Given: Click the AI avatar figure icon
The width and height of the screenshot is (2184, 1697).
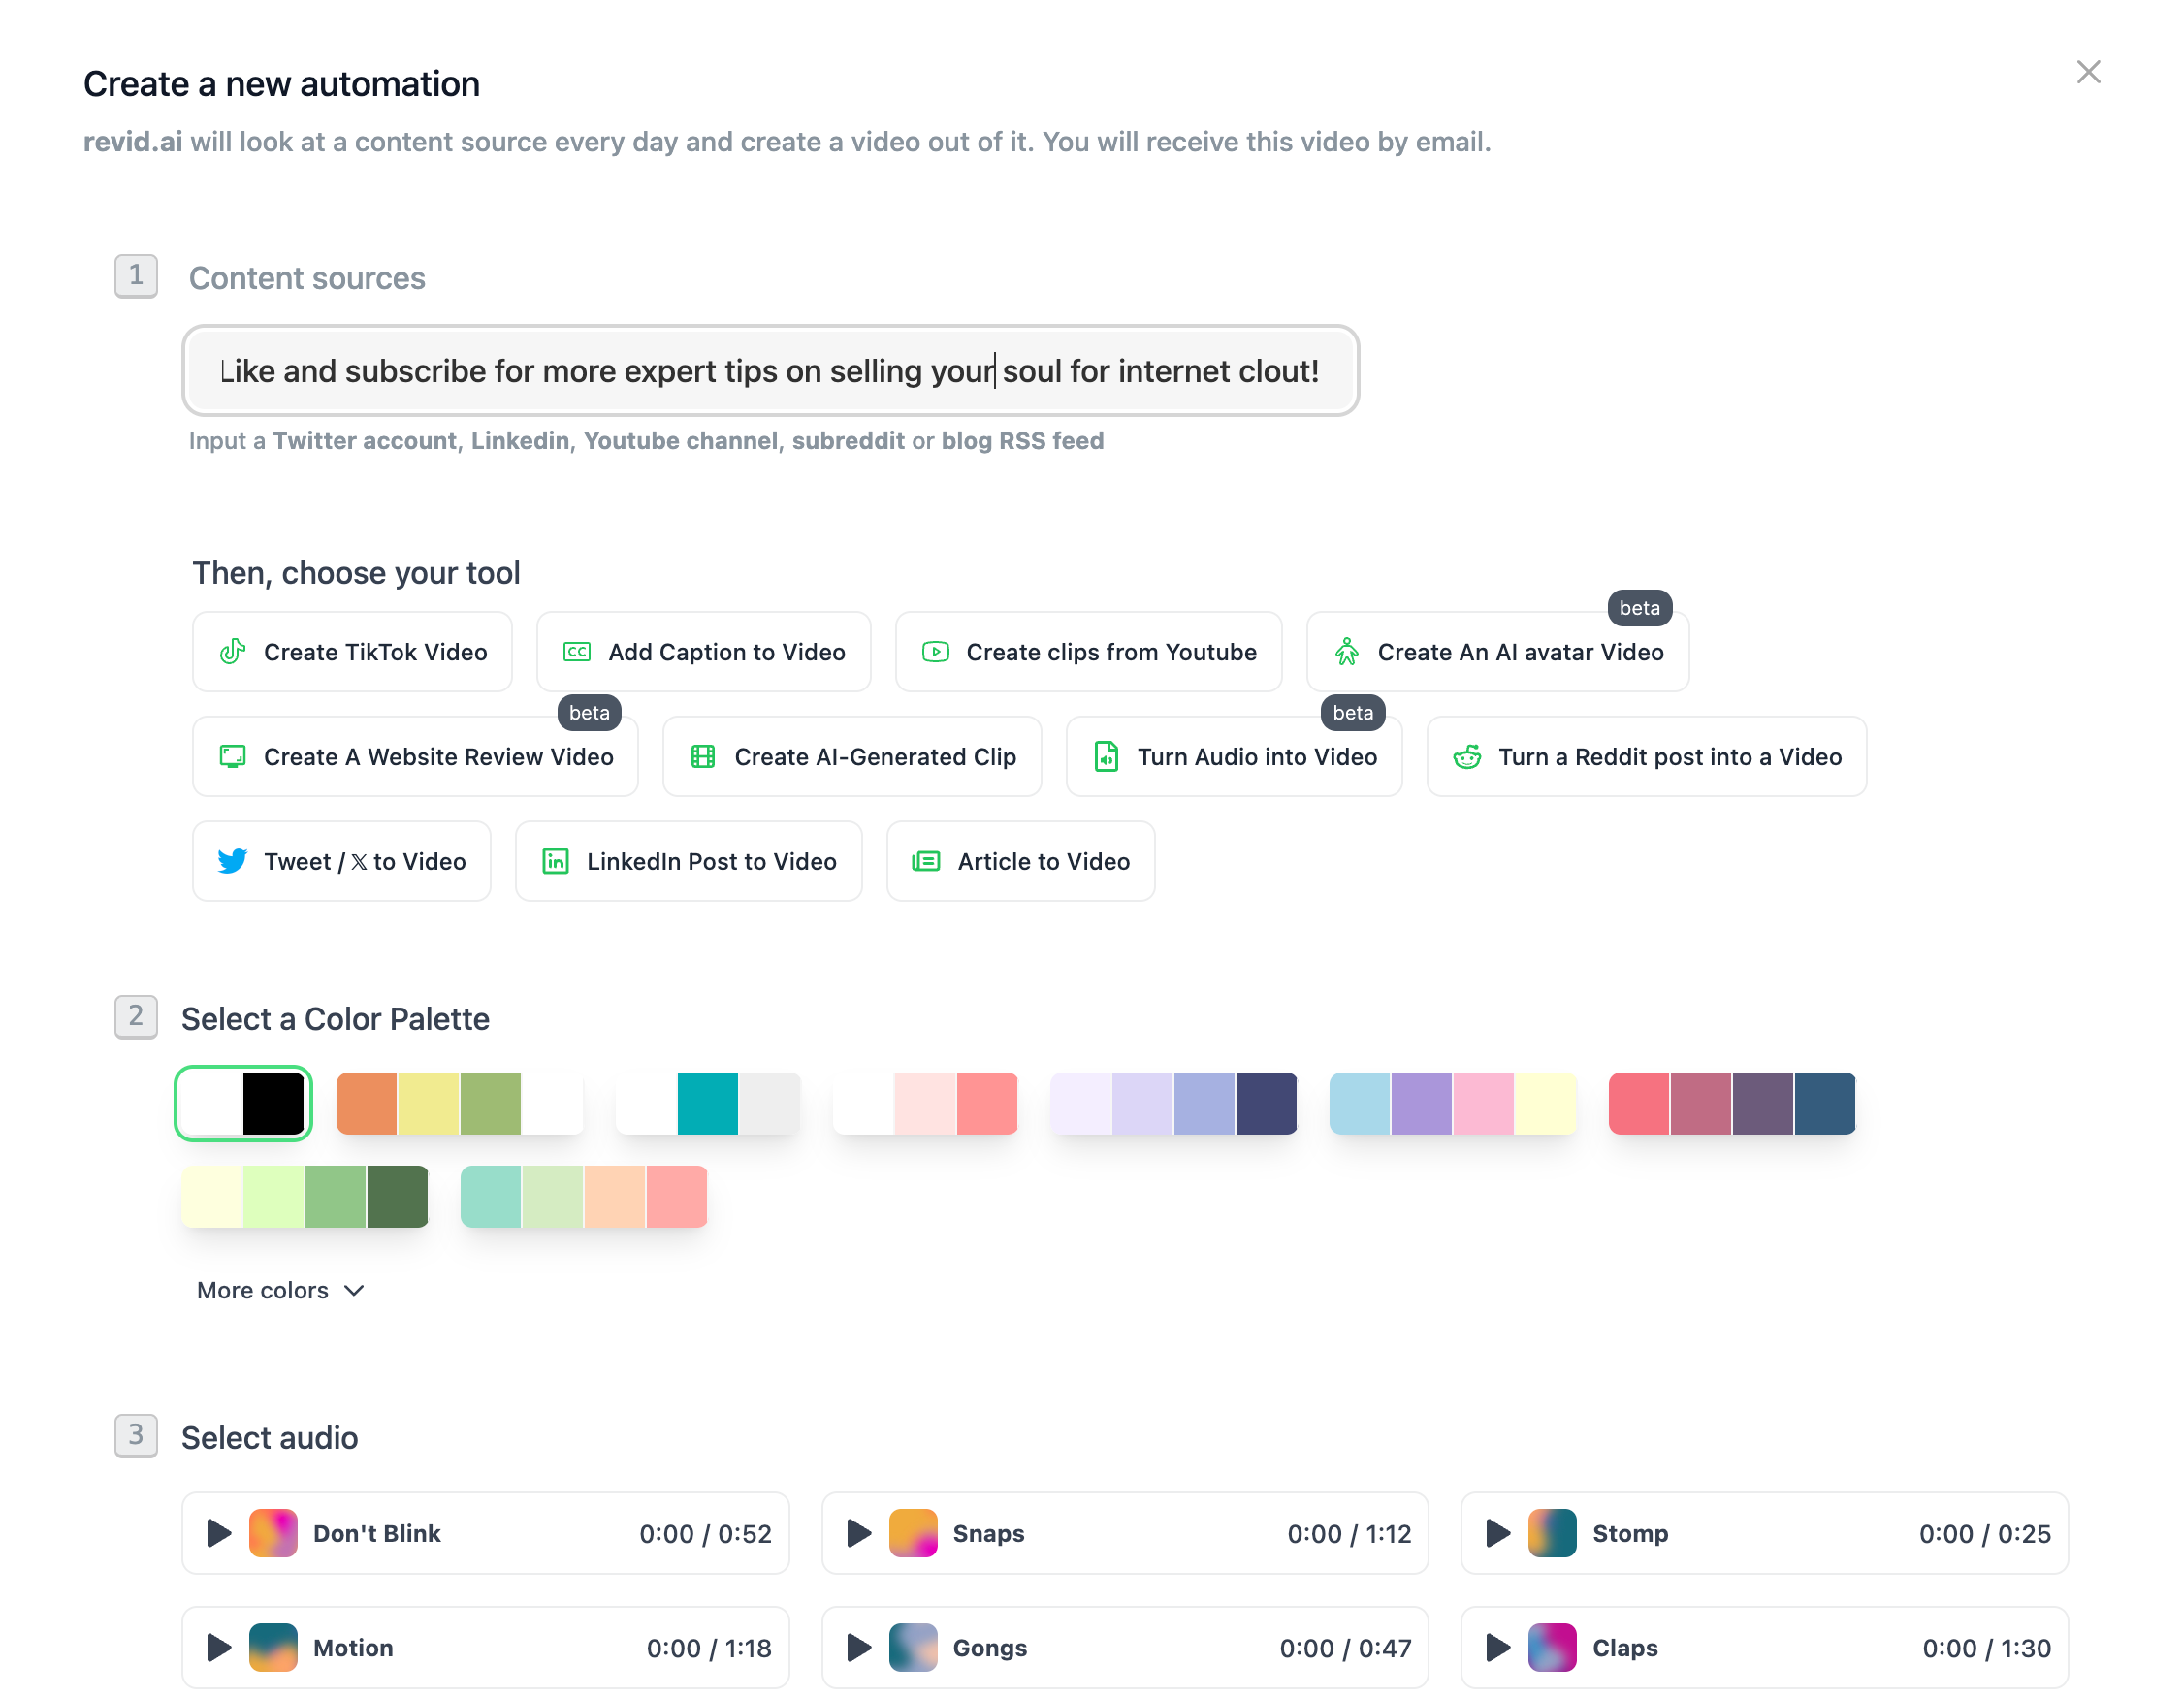Looking at the screenshot, I should 1347,651.
